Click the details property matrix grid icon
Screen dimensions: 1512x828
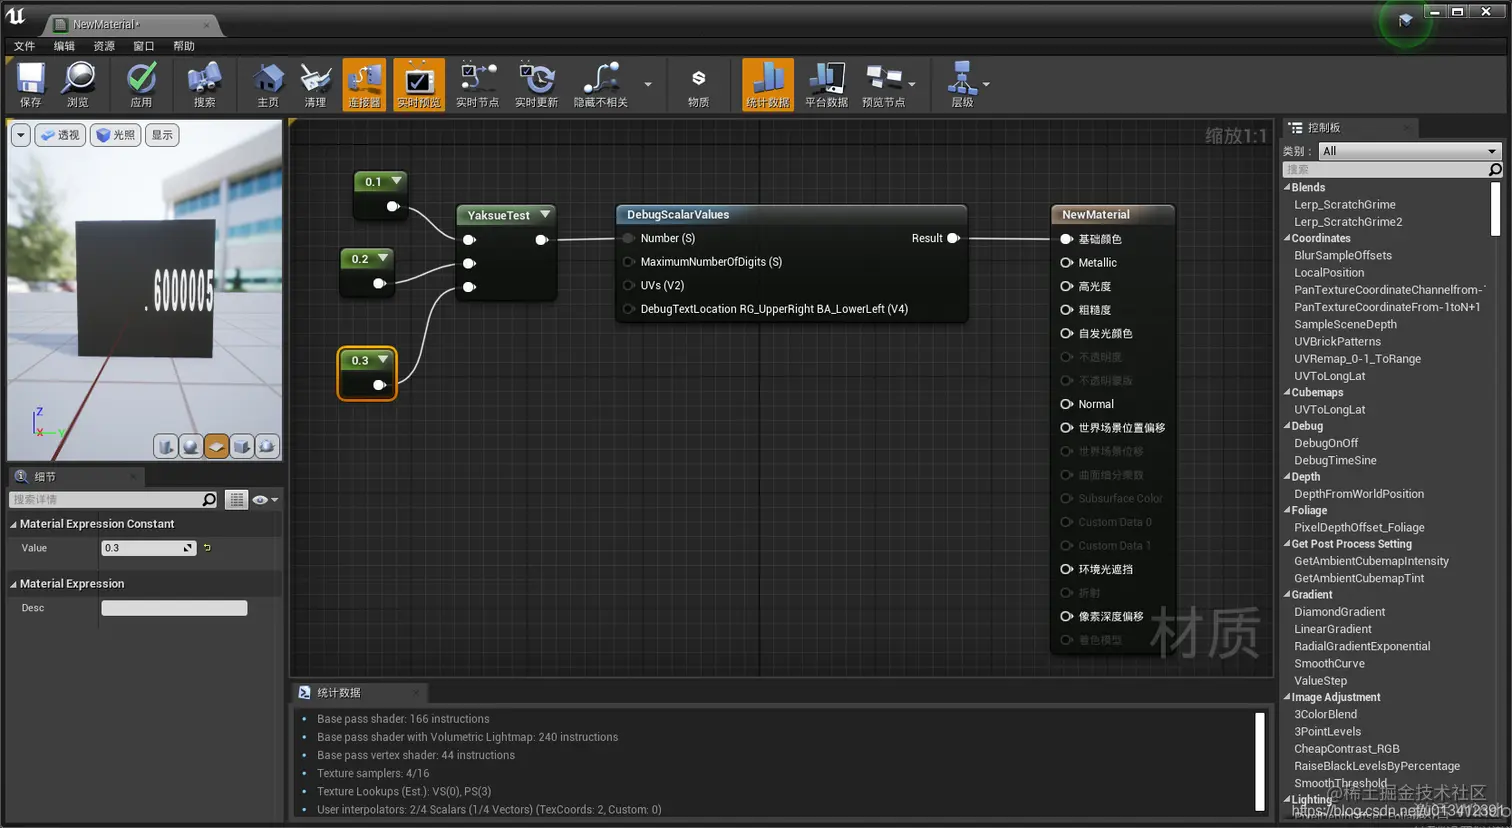click(x=236, y=499)
